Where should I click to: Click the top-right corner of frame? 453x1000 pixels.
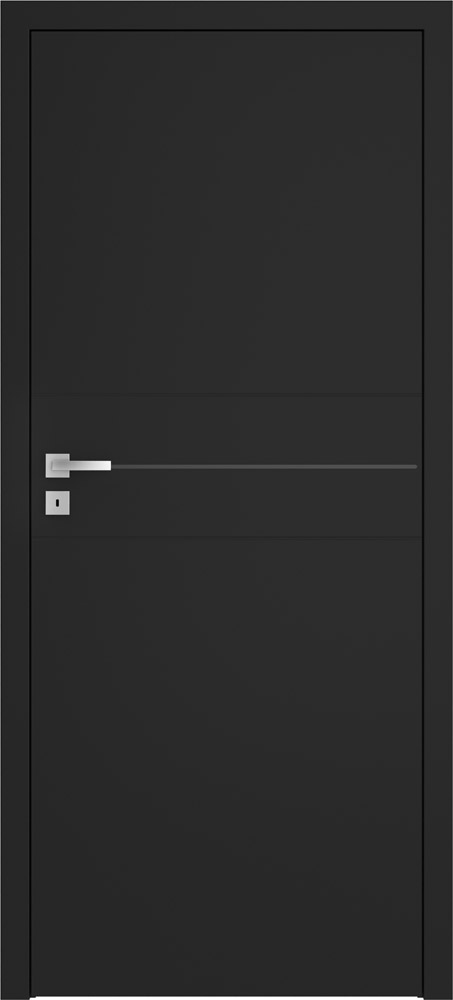coord(438,15)
